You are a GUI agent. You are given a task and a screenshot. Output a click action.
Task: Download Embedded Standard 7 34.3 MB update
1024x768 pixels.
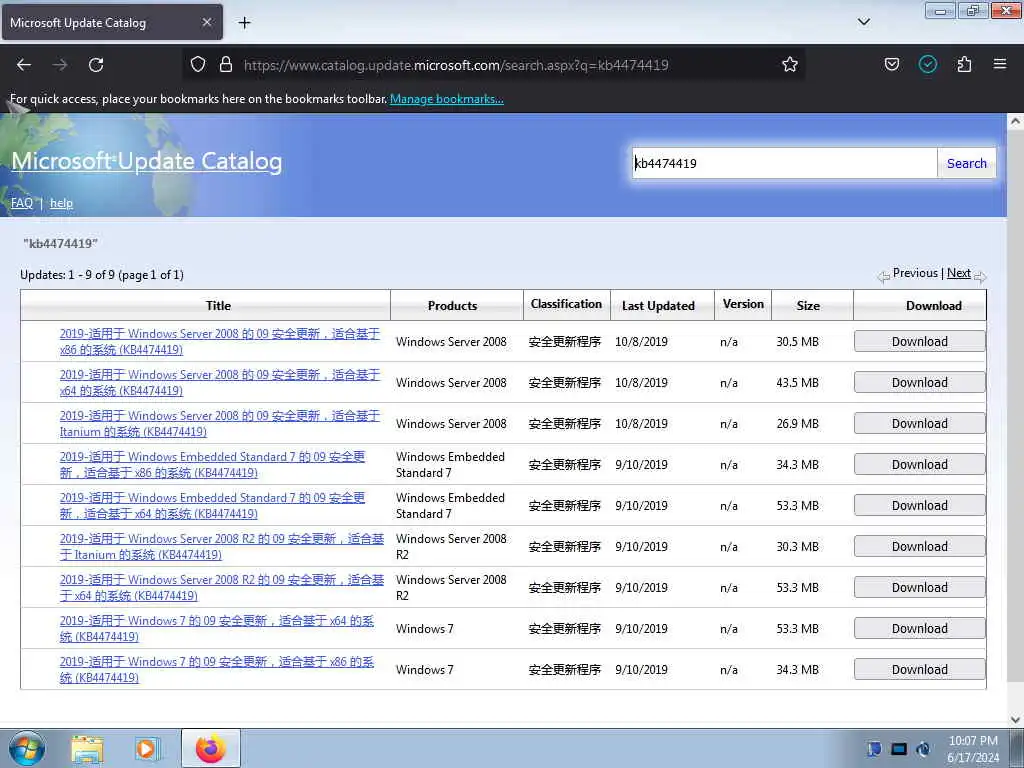pyautogui.click(x=920, y=464)
